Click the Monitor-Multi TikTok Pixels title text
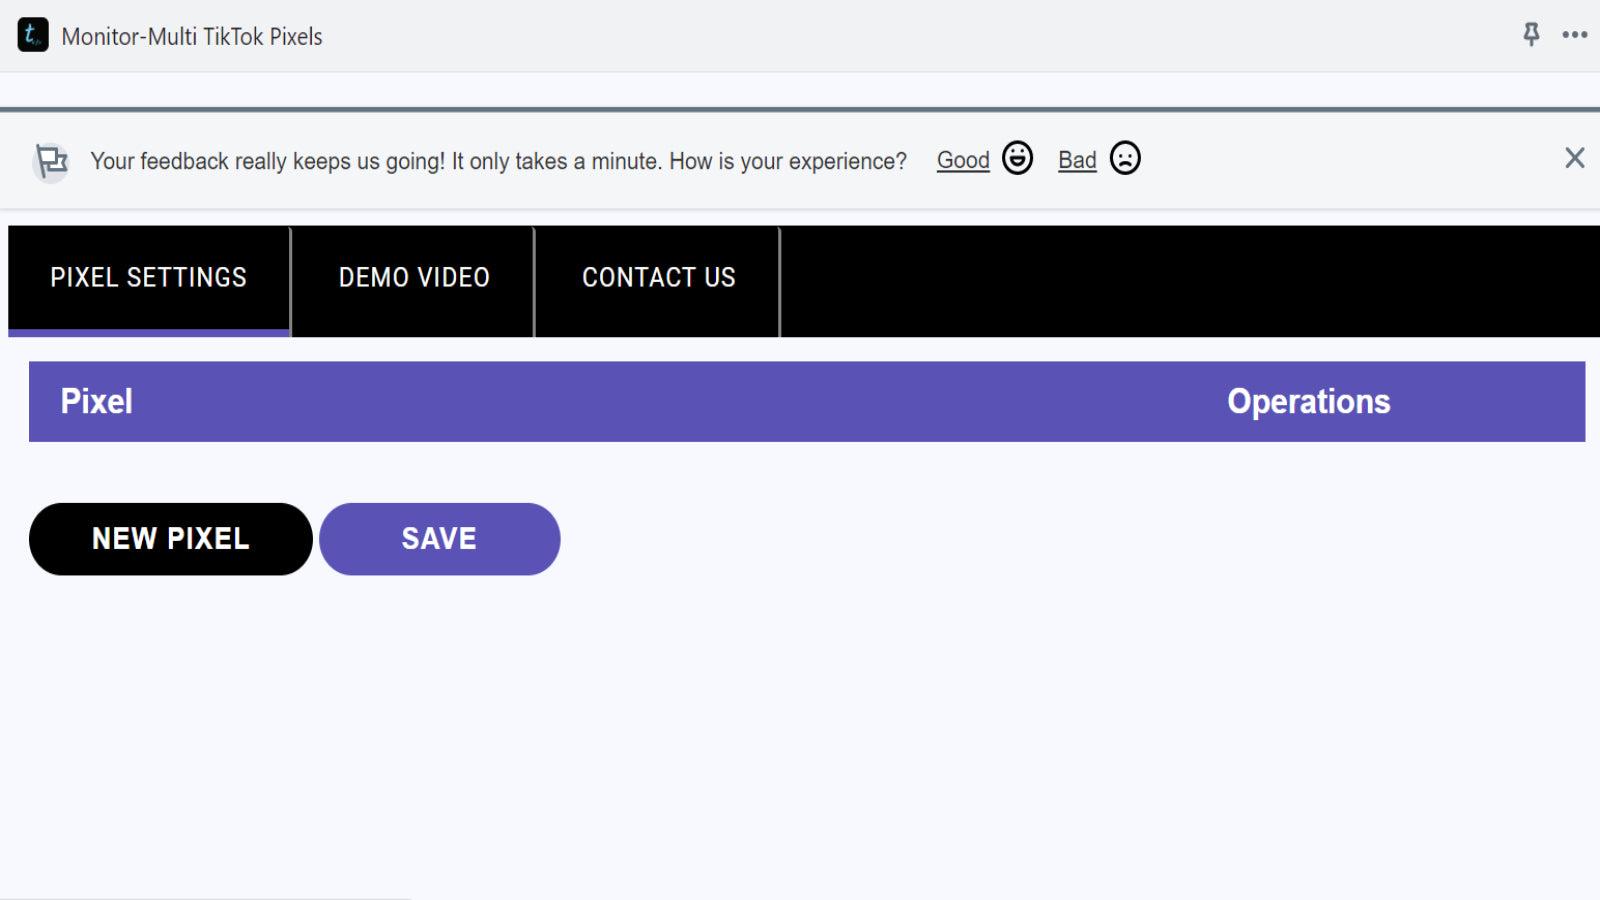 (x=192, y=37)
